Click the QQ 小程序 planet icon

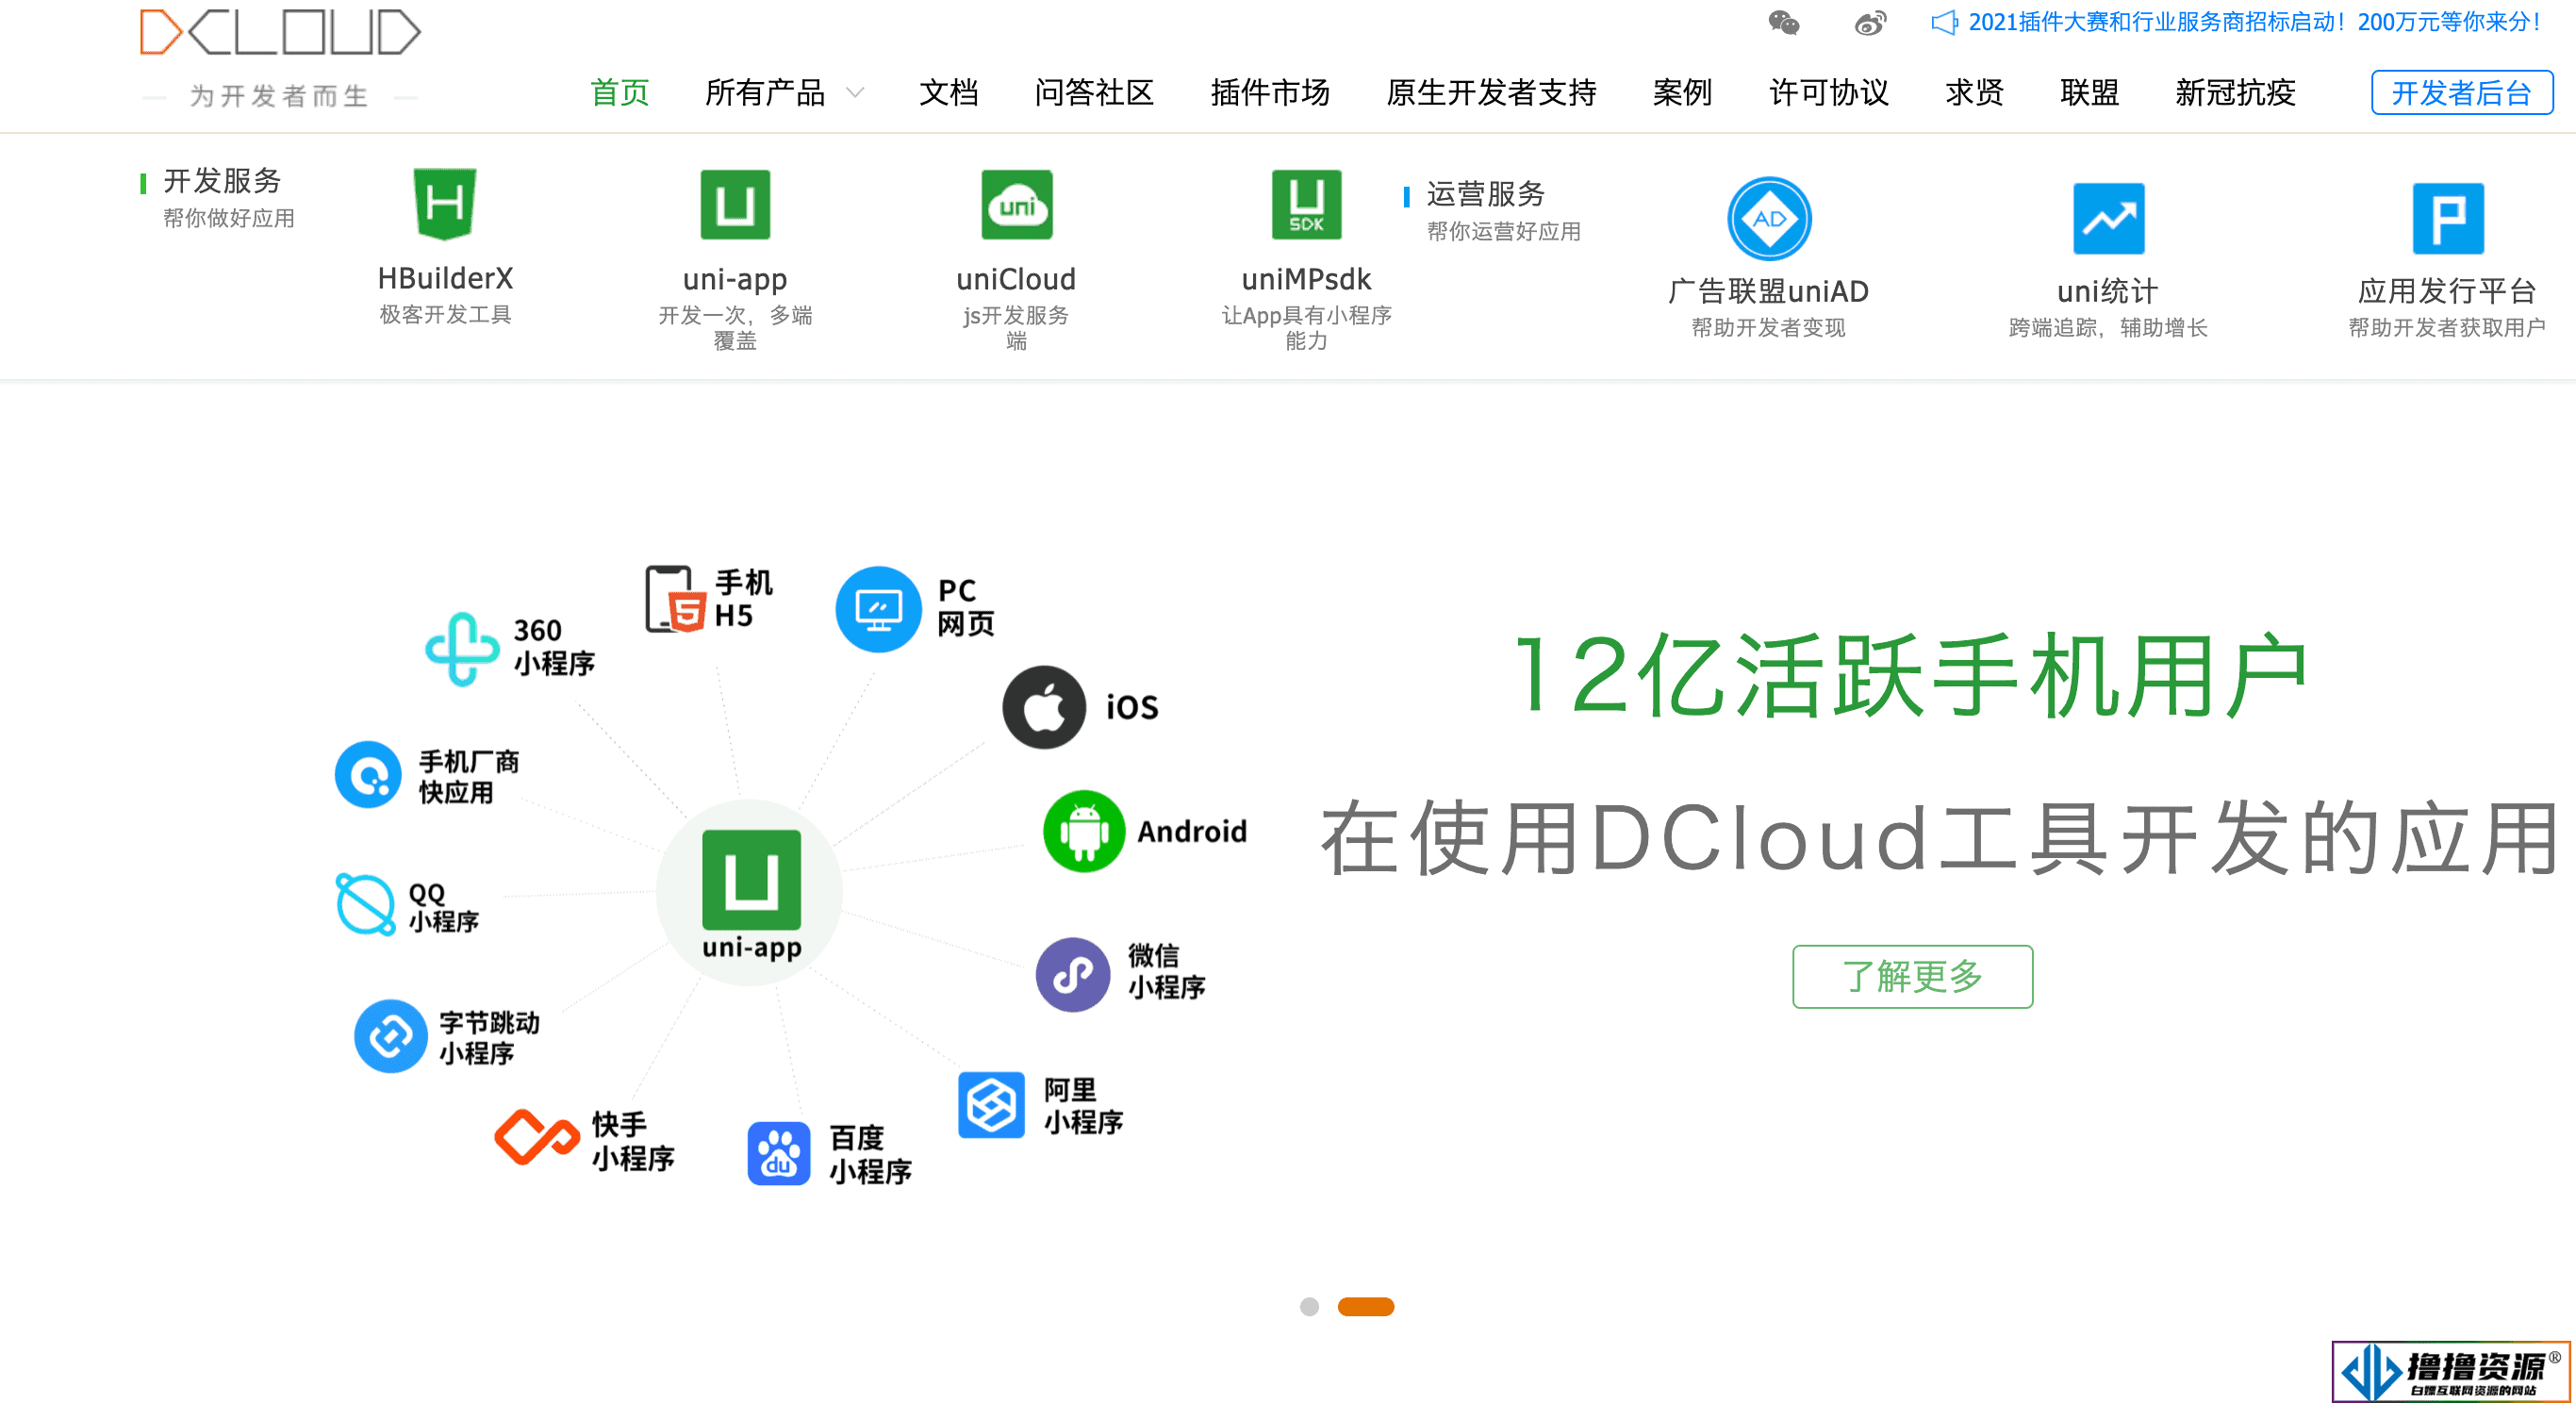click(365, 904)
